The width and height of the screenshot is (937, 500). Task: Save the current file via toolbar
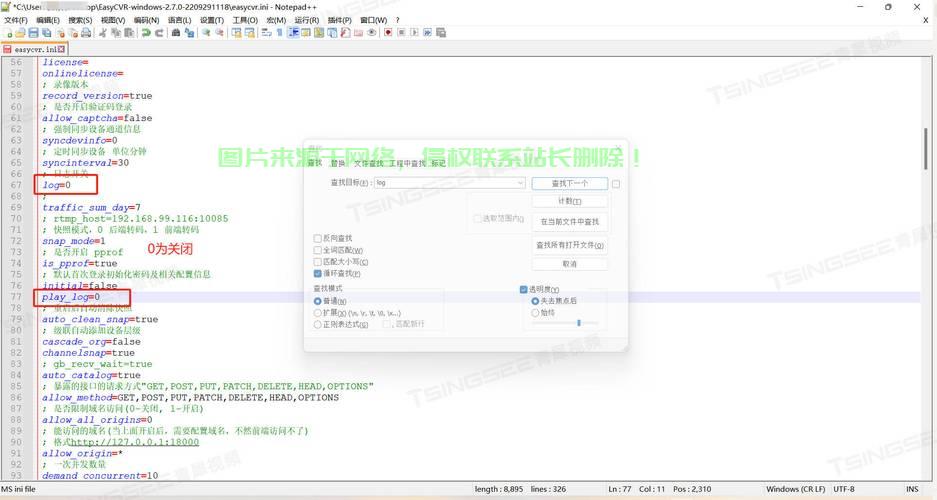click(x=33, y=33)
